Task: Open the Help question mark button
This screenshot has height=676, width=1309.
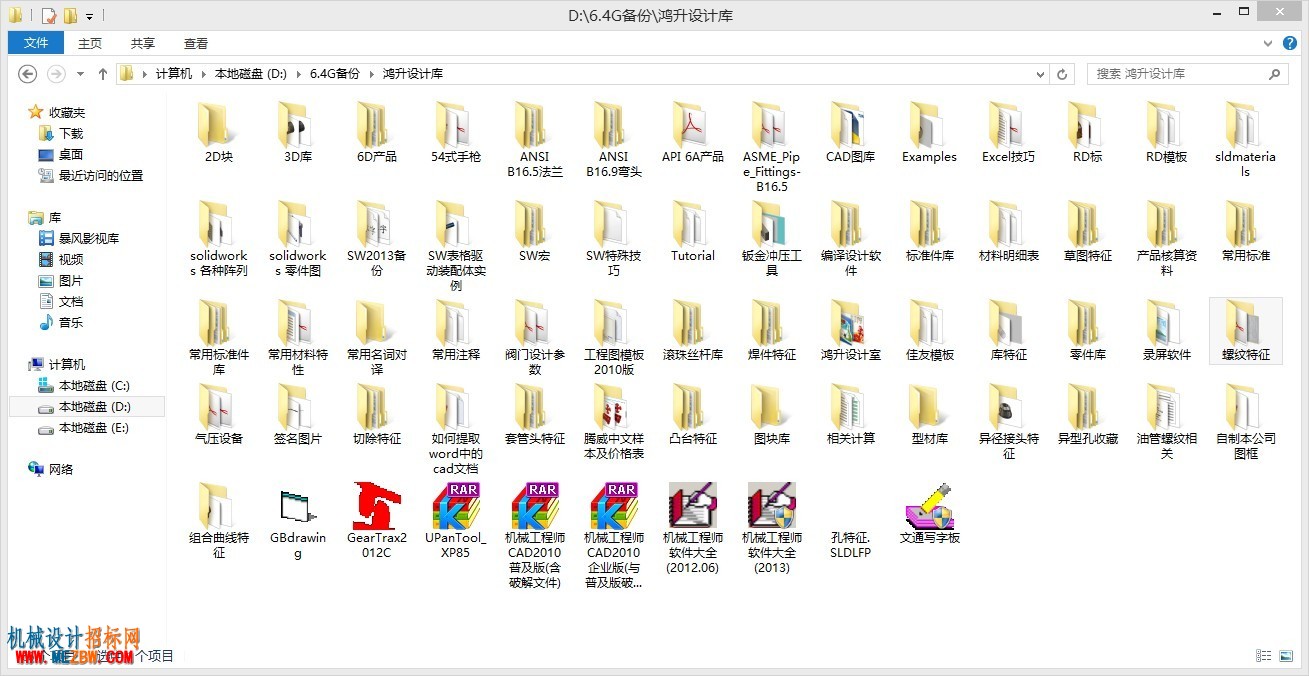Action: click(1291, 43)
